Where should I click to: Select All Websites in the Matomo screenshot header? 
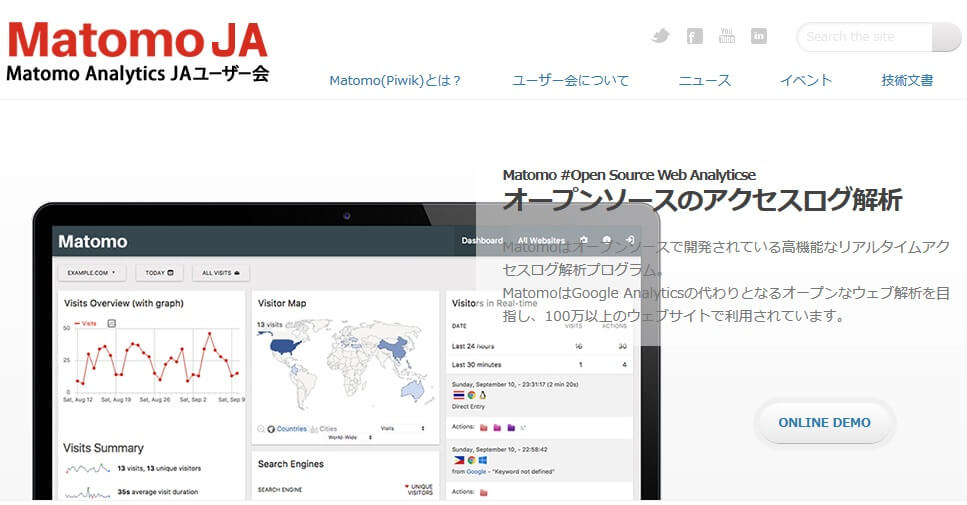coord(541,240)
